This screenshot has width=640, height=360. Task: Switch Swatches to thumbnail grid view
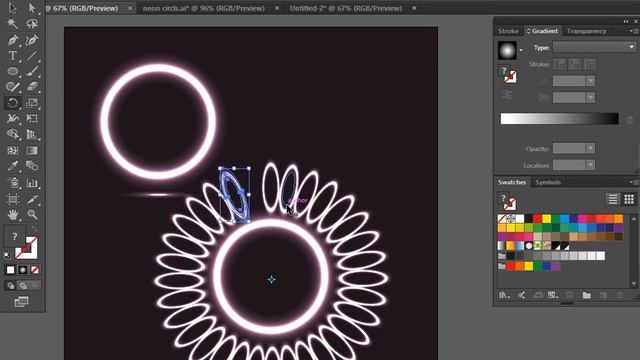(629, 199)
